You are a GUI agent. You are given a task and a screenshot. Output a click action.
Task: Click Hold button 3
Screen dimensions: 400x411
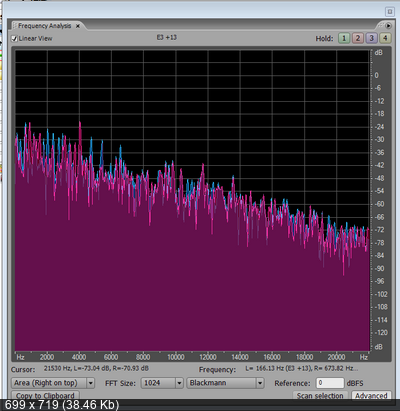pyautogui.click(x=371, y=38)
